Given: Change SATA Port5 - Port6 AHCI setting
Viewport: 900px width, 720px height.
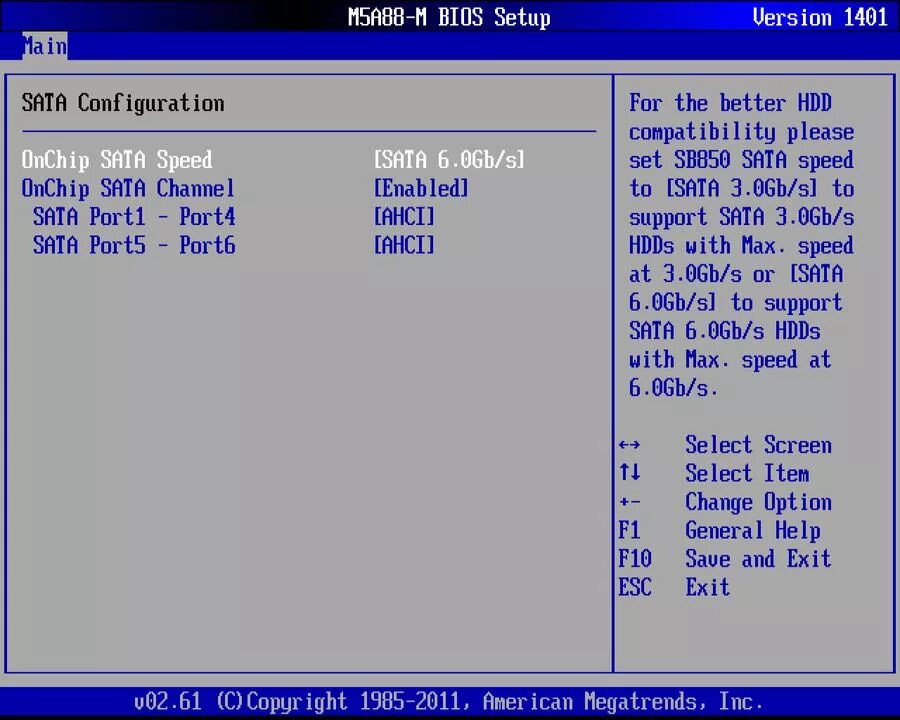Looking at the screenshot, I should coord(404,246).
